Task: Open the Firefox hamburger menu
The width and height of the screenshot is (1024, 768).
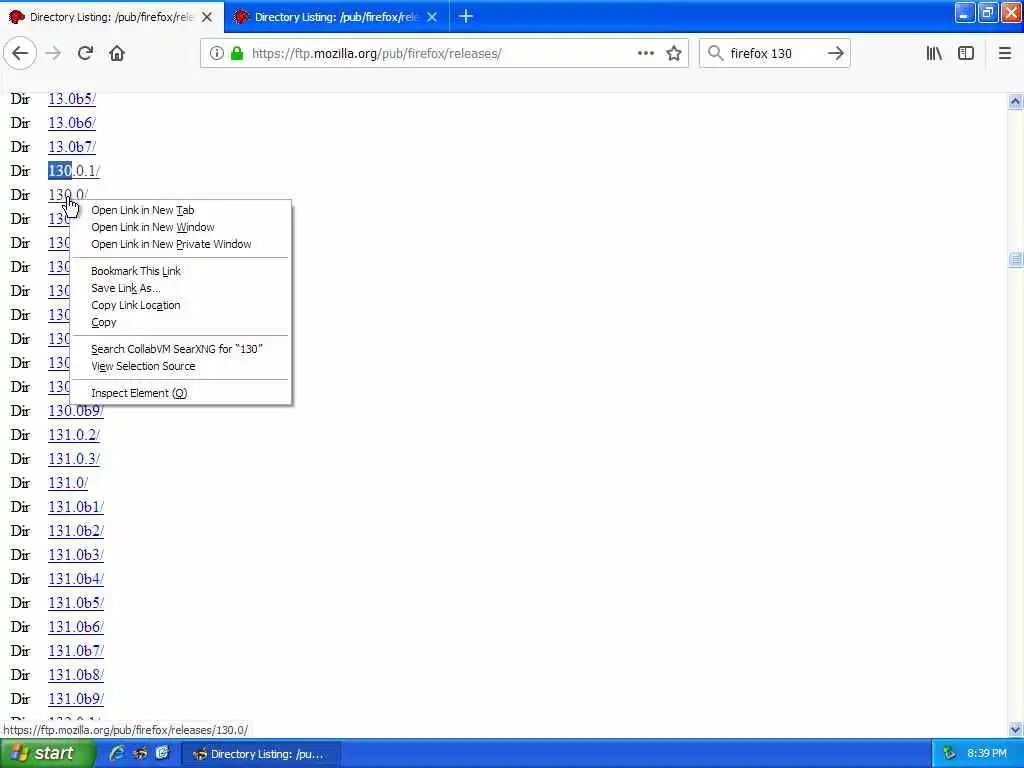Action: tap(1004, 54)
